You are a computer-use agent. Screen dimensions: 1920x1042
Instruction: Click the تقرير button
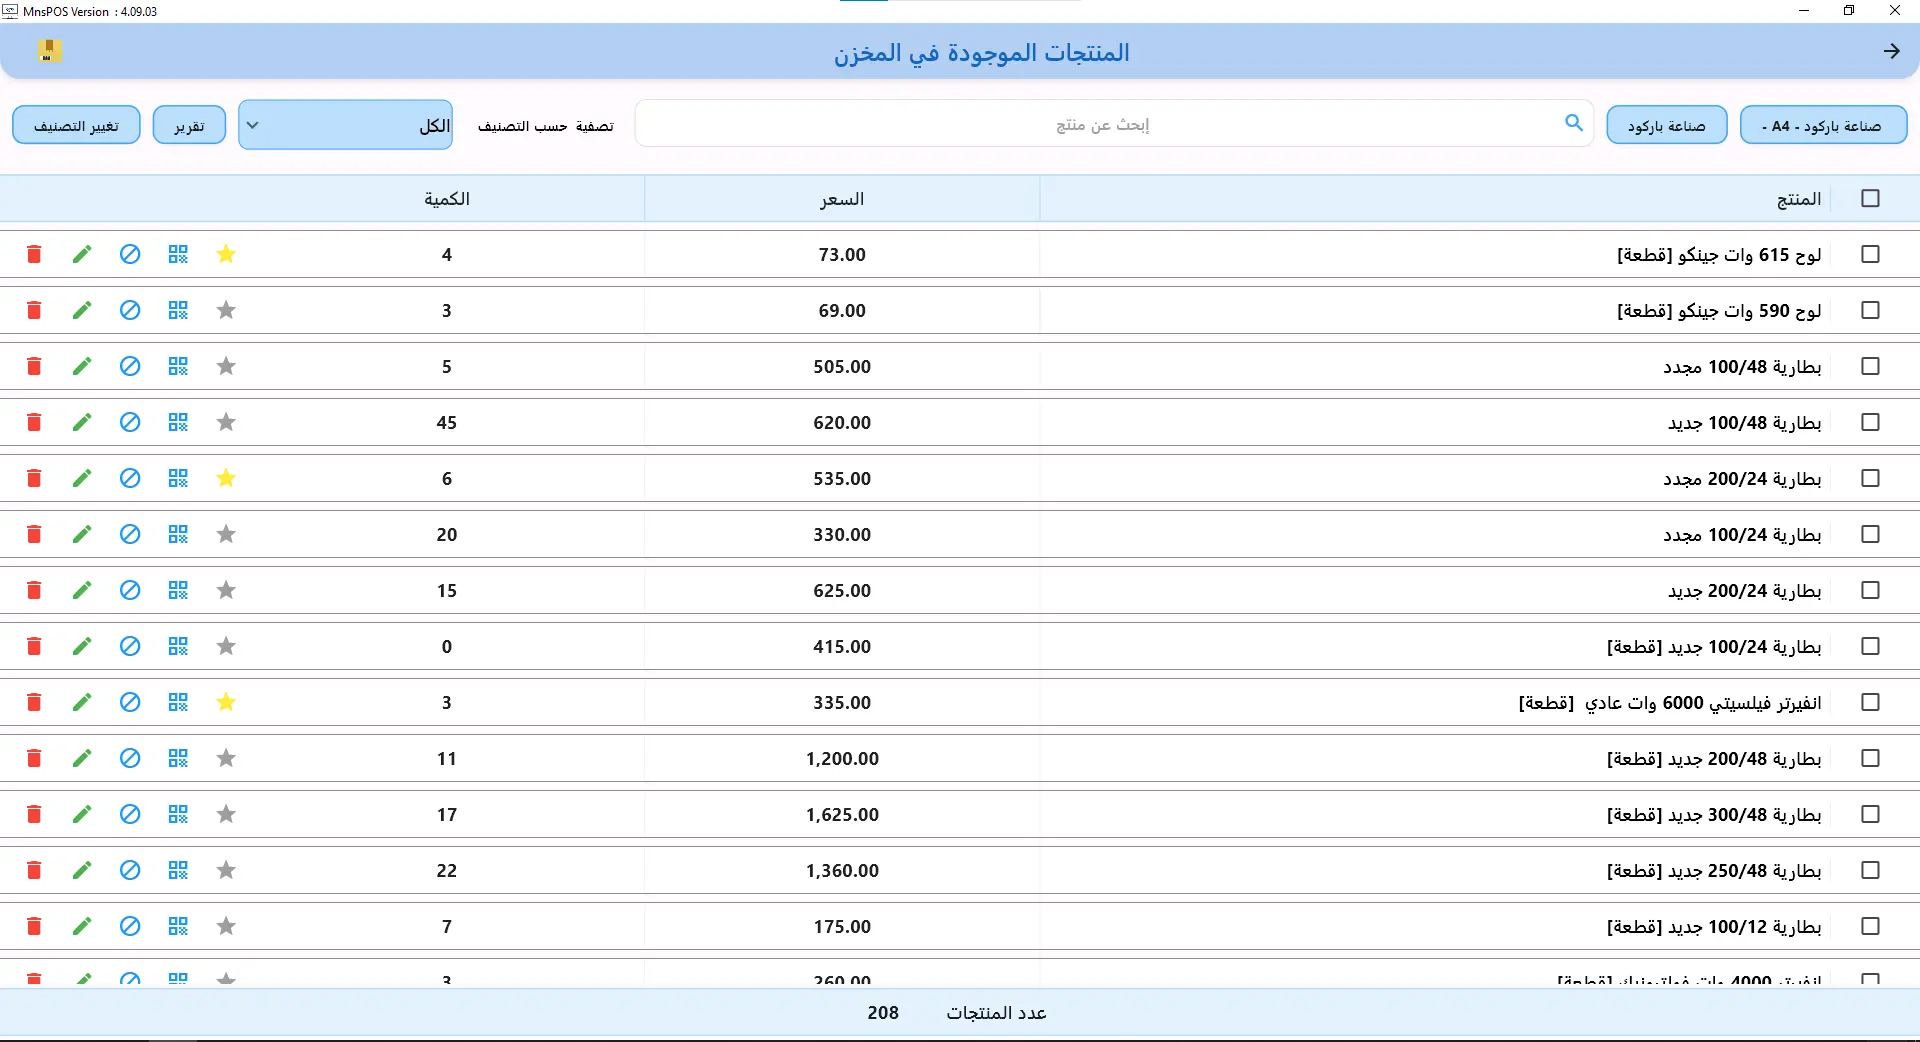pos(188,124)
